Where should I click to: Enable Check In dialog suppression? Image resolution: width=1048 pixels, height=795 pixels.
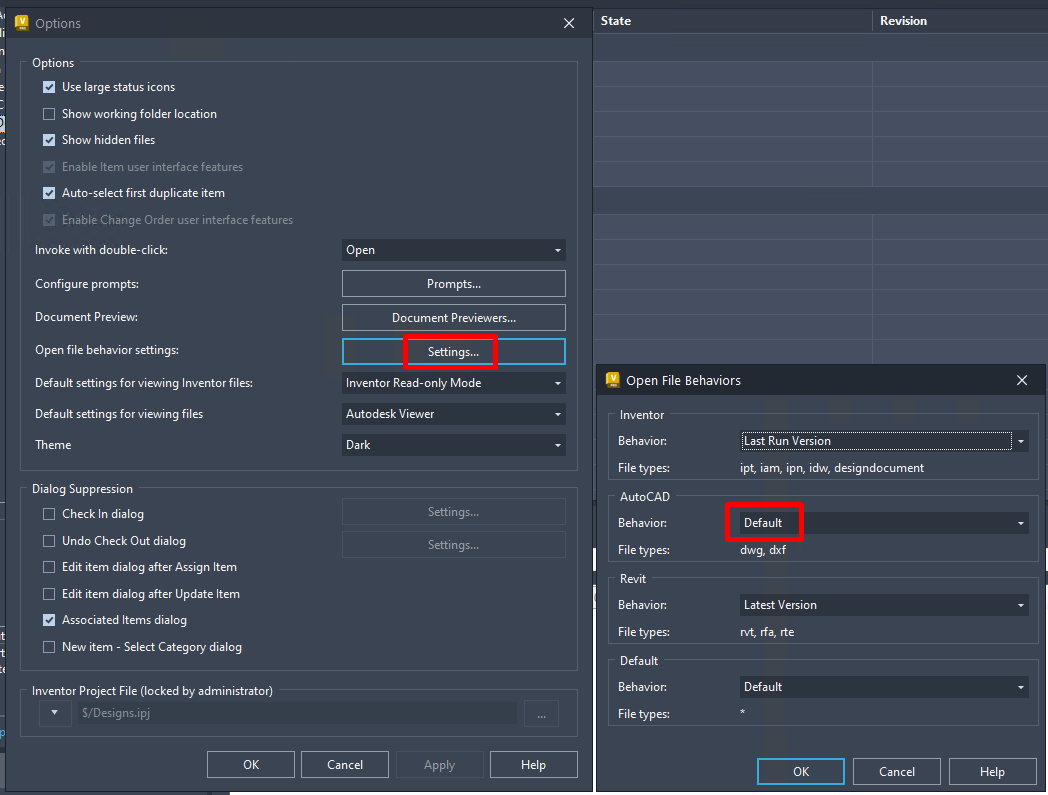[x=49, y=514]
